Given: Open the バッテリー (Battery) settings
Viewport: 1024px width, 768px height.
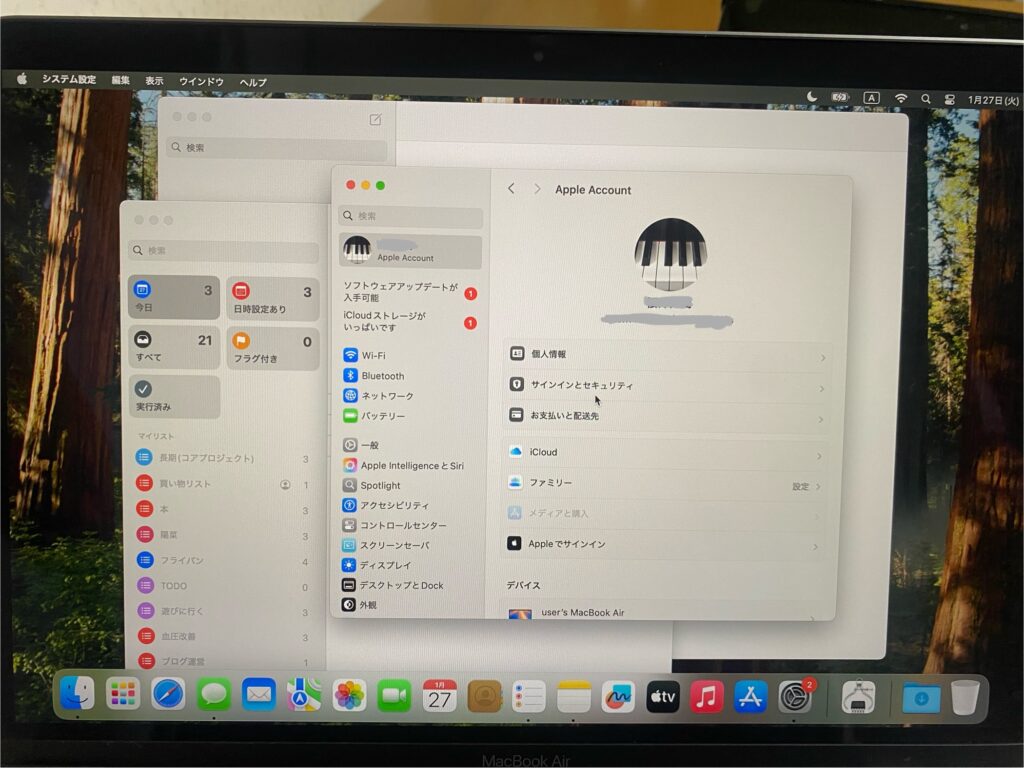Looking at the screenshot, I should (x=382, y=416).
